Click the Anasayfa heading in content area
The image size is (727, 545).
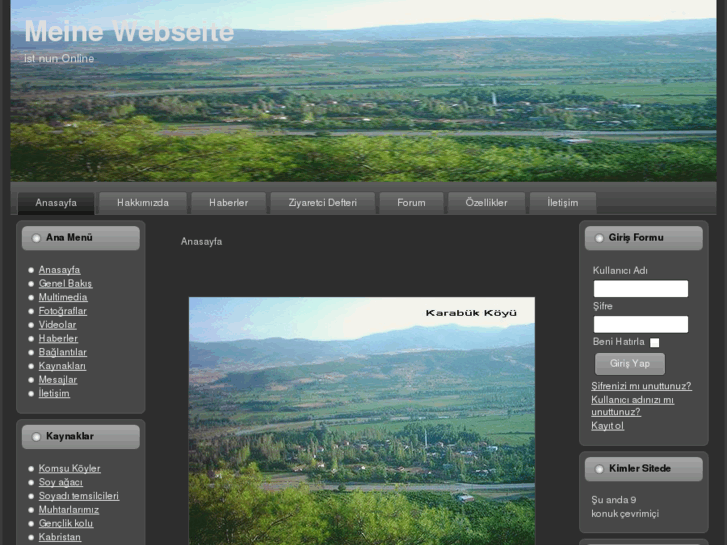click(201, 242)
